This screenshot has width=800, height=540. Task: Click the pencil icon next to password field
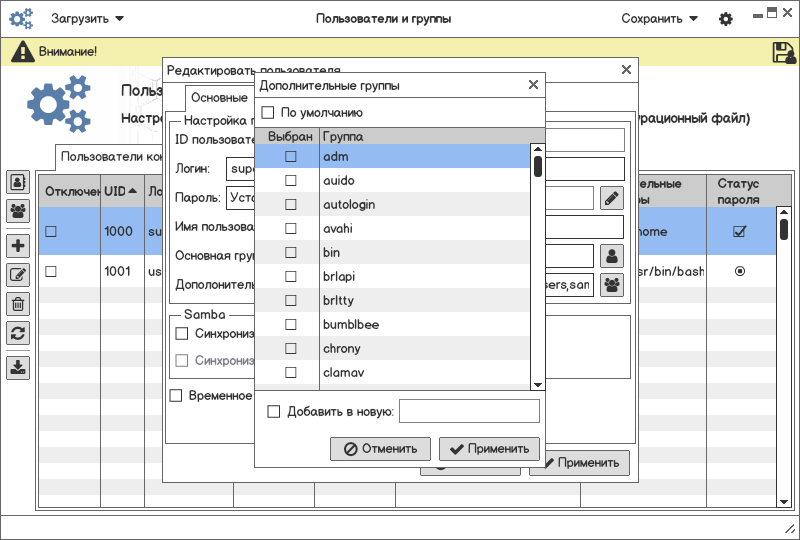[x=611, y=198]
